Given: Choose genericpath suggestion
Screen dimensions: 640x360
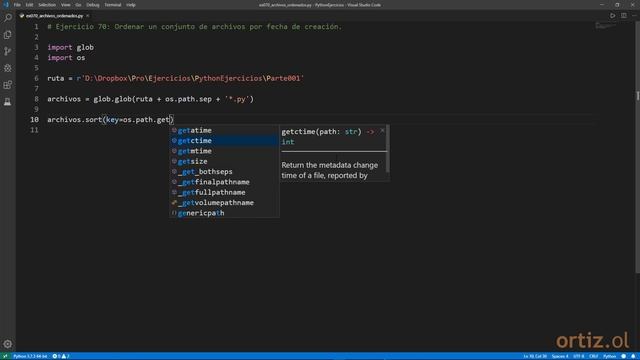Looking at the screenshot, I should [x=224, y=213].
